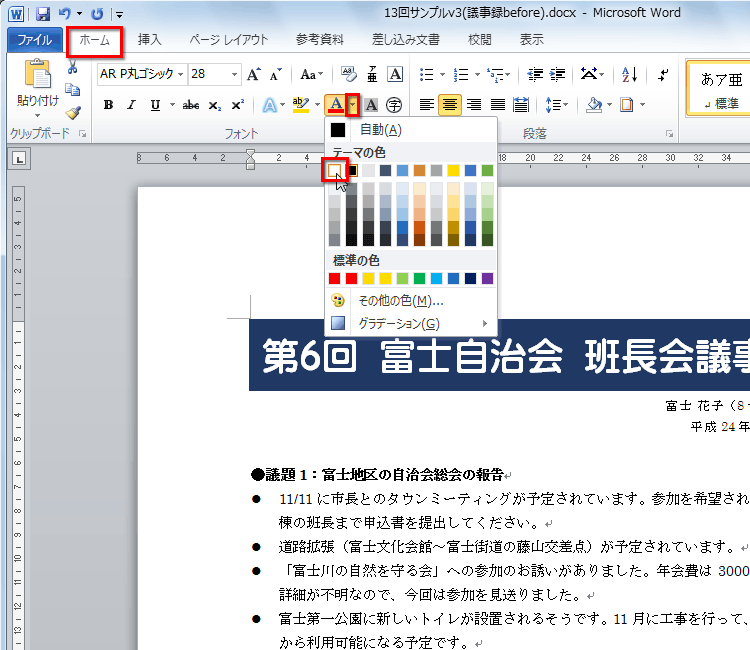Click the Increase Indent icon
The image size is (750, 650).
(557, 75)
